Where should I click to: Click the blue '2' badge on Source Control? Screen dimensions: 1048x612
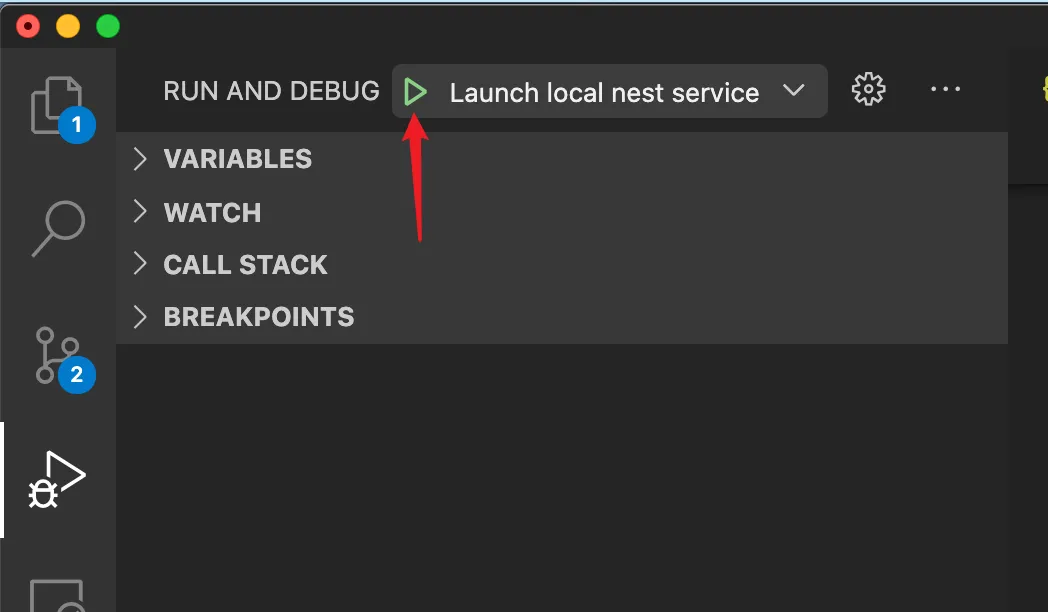(x=77, y=376)
